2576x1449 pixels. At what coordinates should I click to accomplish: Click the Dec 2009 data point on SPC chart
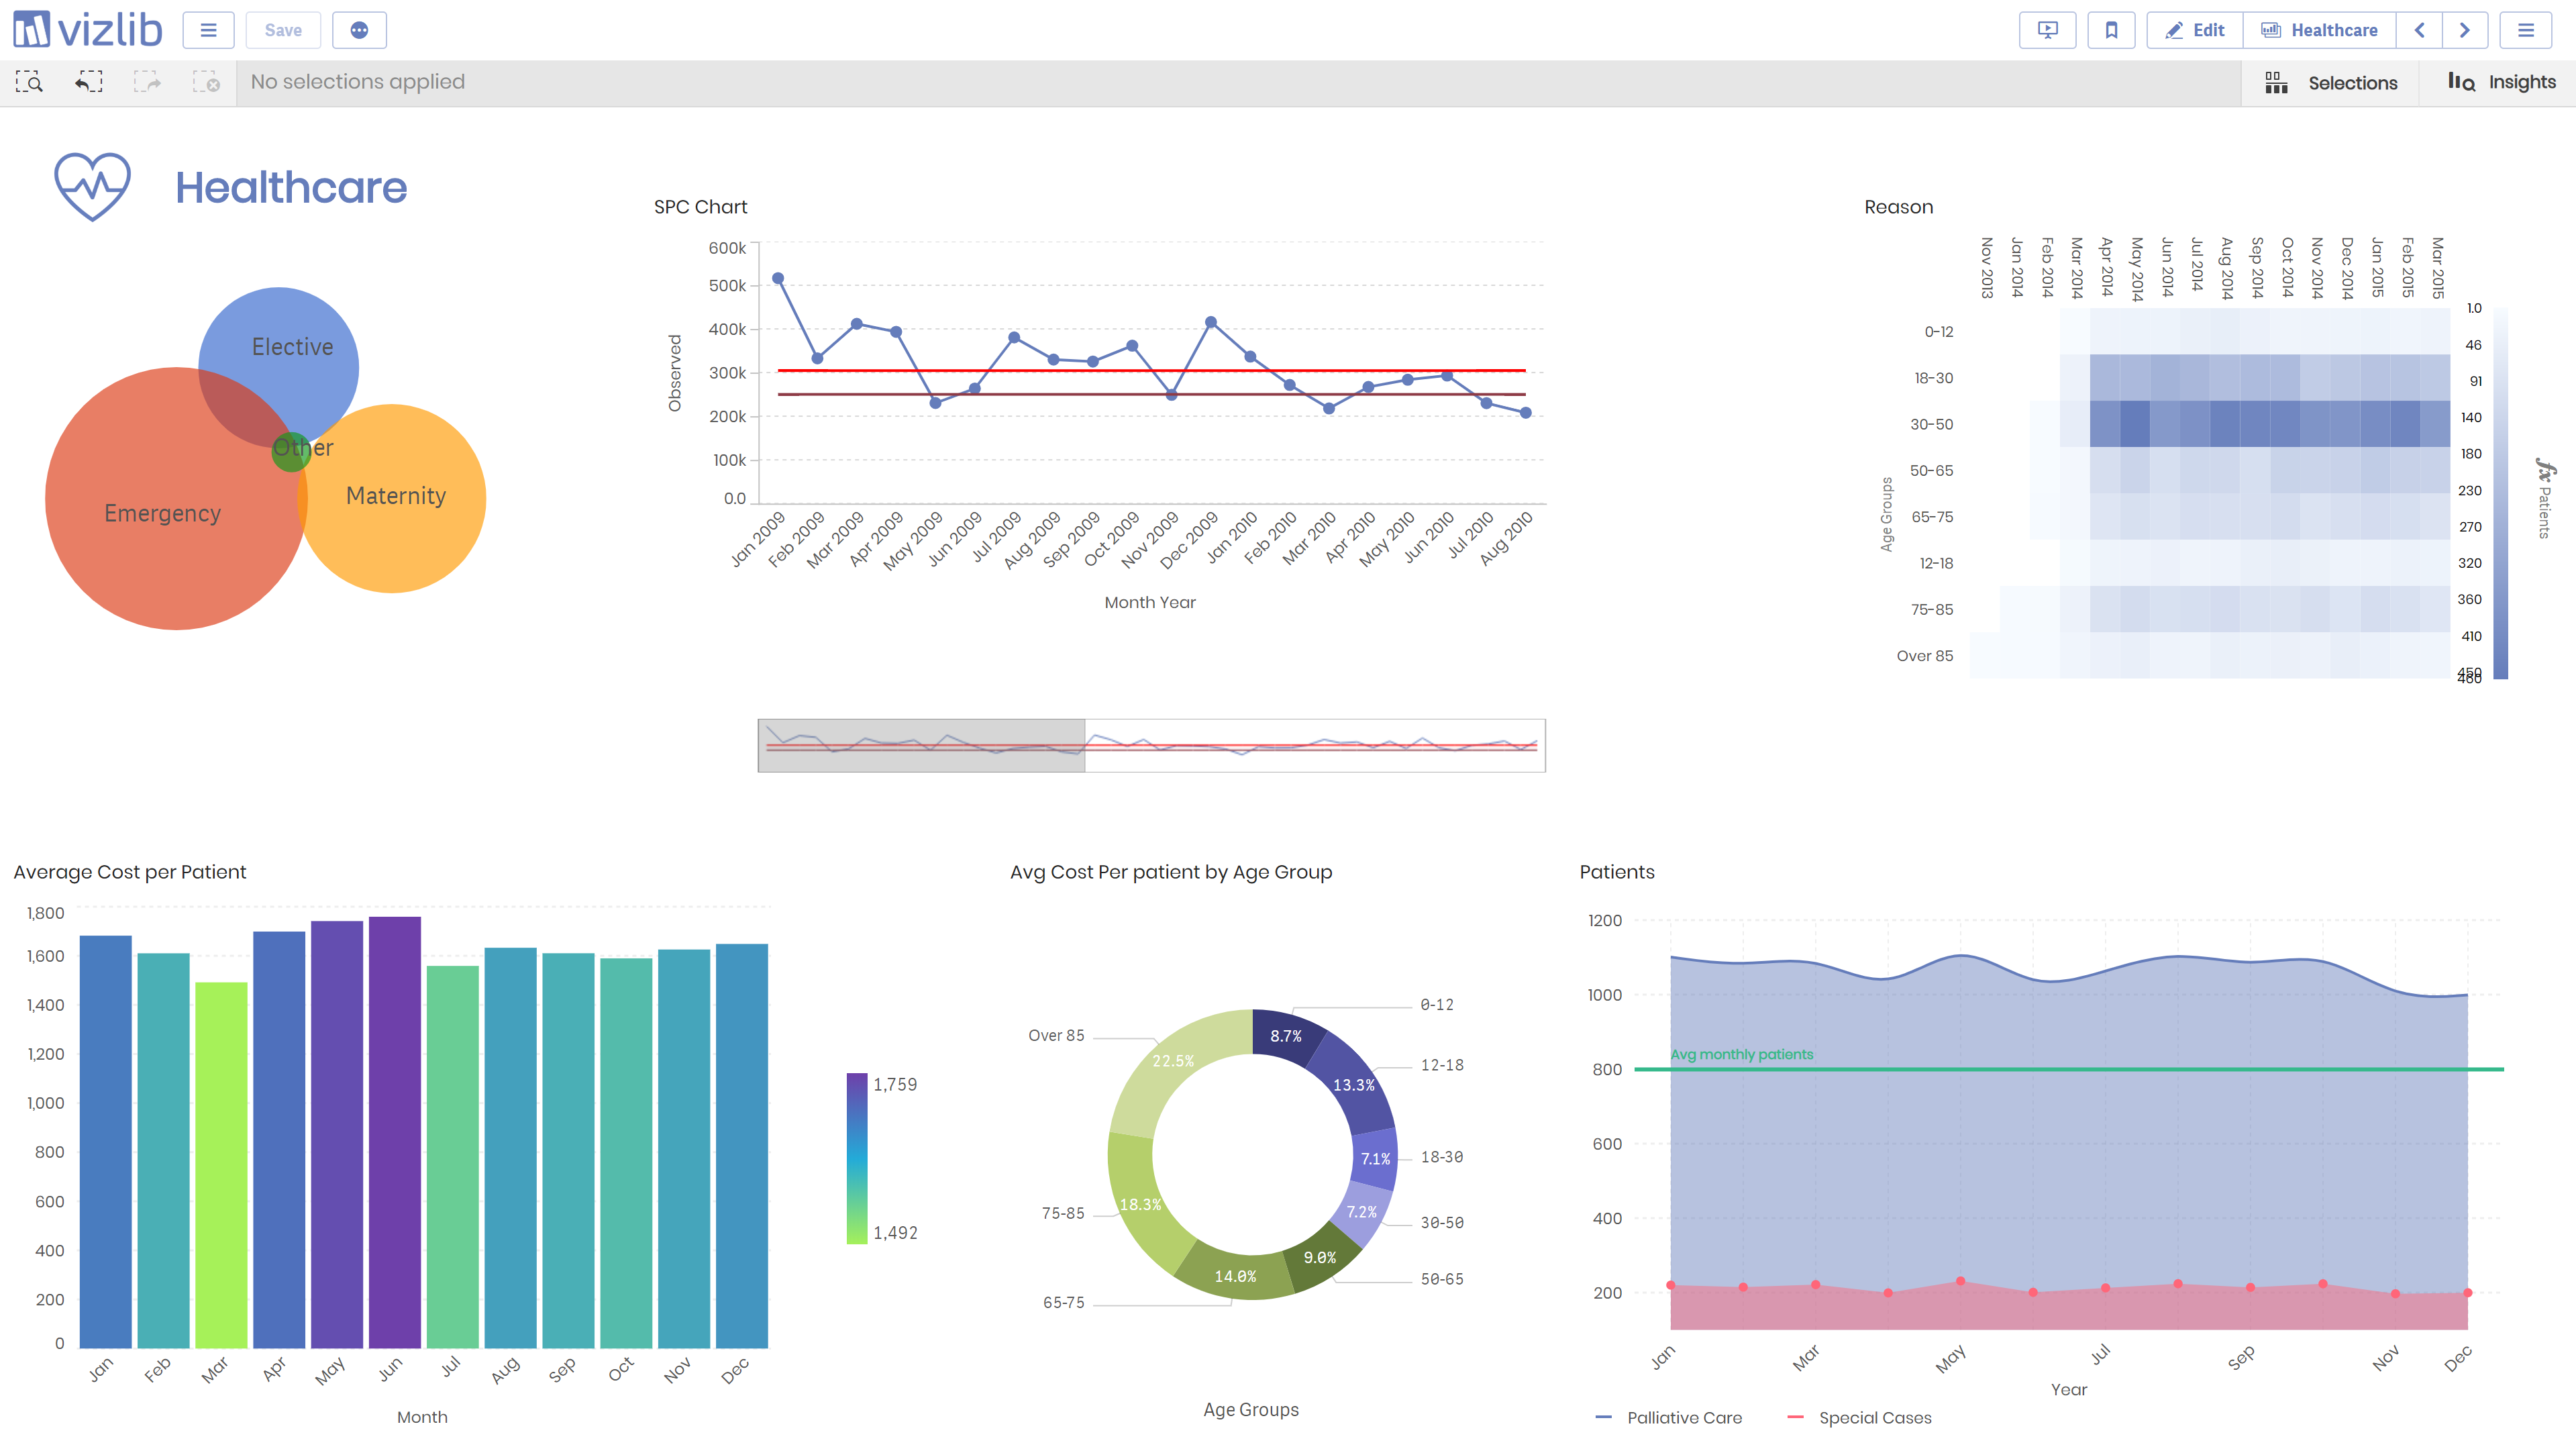point(1211,322)
